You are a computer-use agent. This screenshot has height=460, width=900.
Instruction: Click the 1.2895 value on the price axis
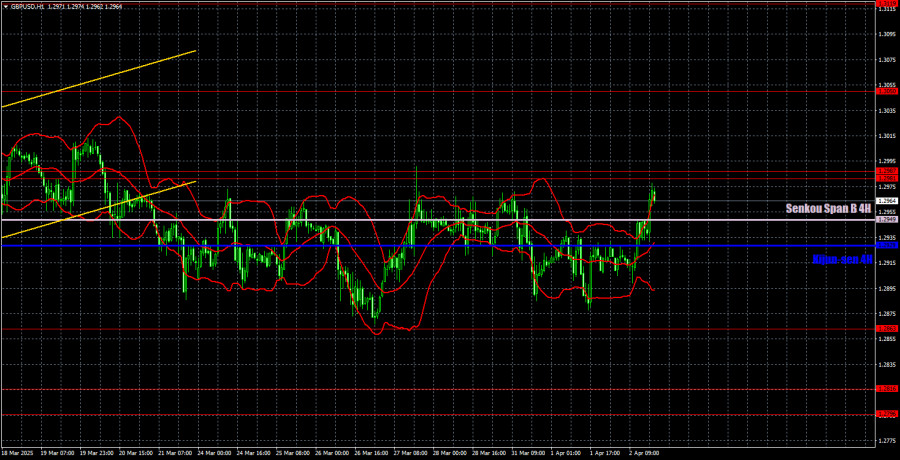887,288
